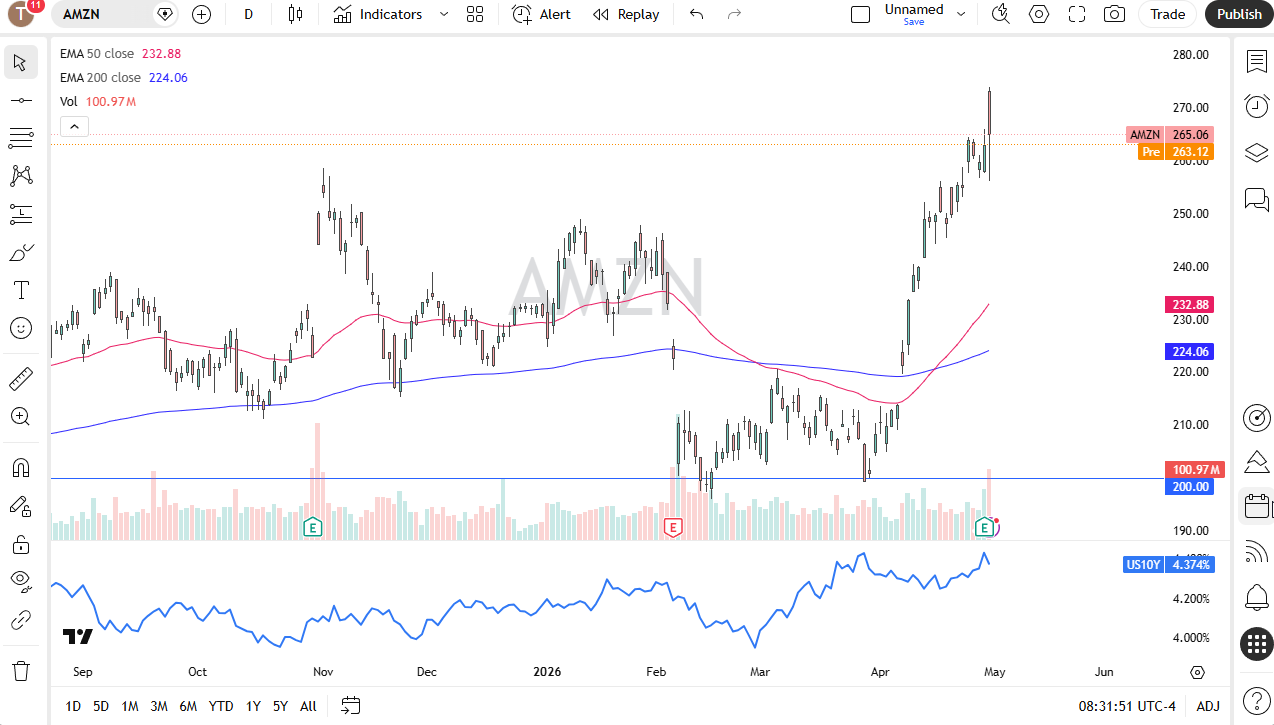Show the February earnings E marker
1274x725 pixels.
pyautogui.click(x=673, y=526)
